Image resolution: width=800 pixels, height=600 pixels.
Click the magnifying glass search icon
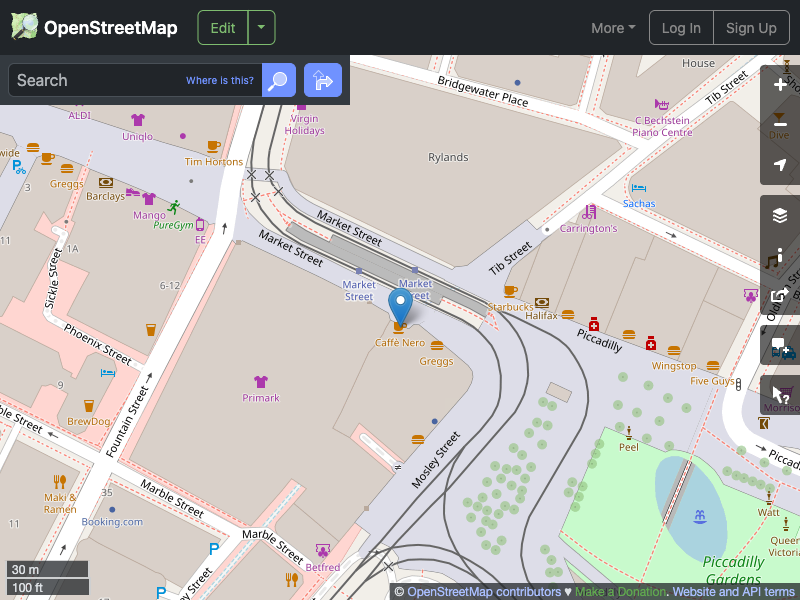(x=278, y=80)
